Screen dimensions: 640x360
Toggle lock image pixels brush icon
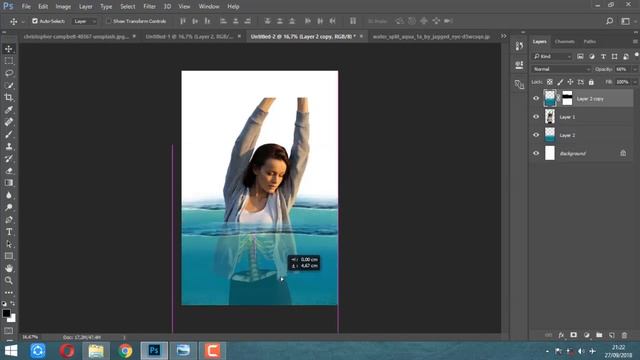(560, 82)
